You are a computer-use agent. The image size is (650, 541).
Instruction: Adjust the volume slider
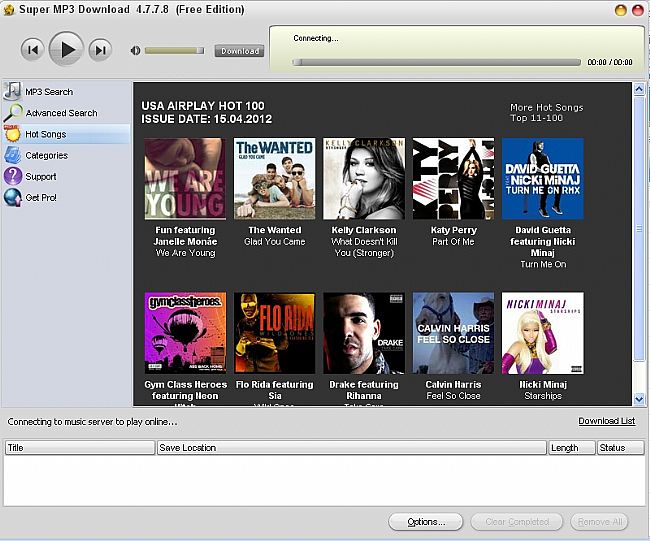click(175, 51)
